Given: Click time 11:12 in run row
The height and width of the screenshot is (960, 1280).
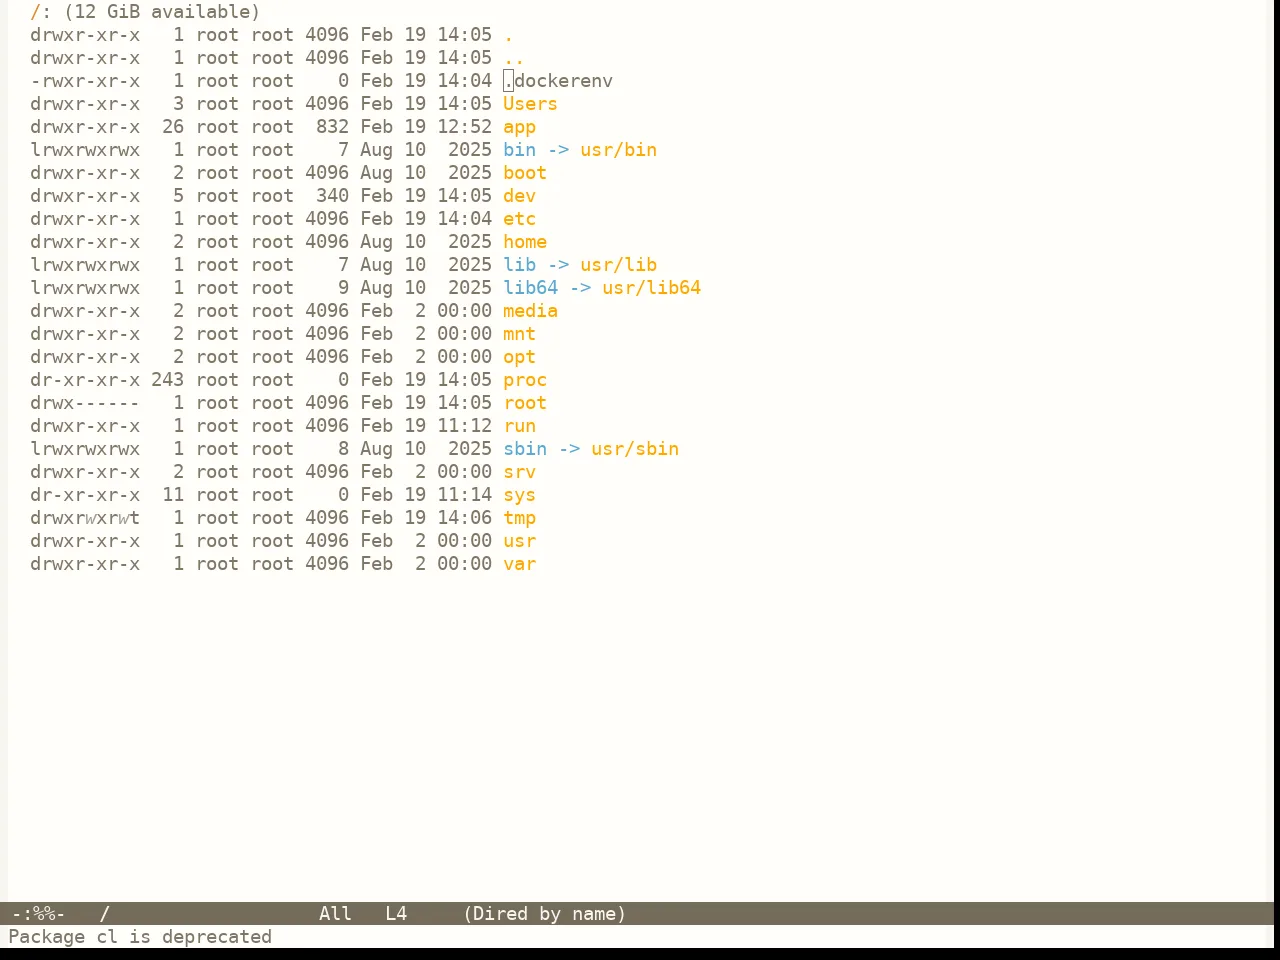Looking at the screenshot, I should click(464, 426).
